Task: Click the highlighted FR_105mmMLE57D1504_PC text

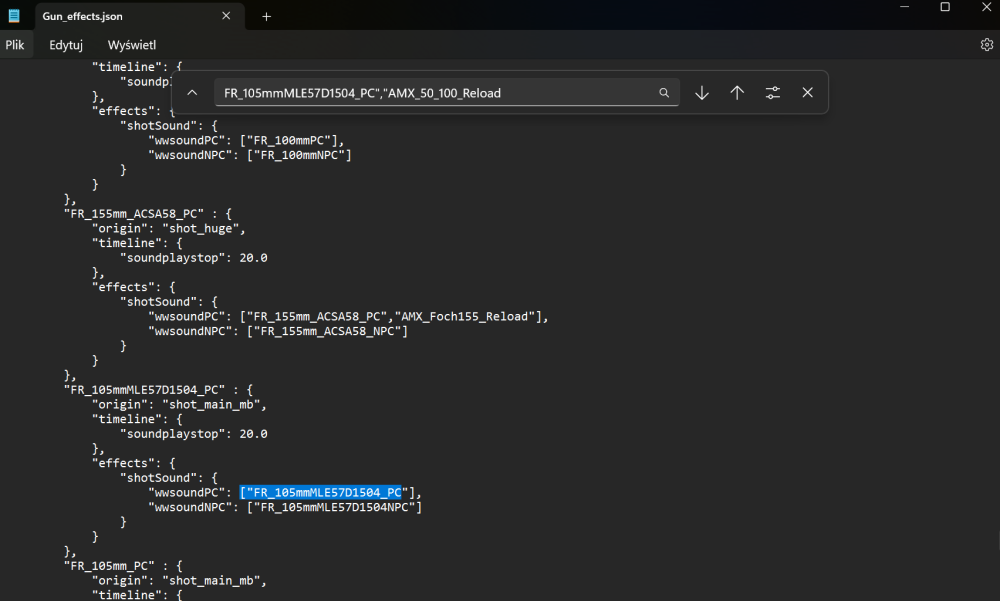Action: pyautogui.click(x=321, y=493)
